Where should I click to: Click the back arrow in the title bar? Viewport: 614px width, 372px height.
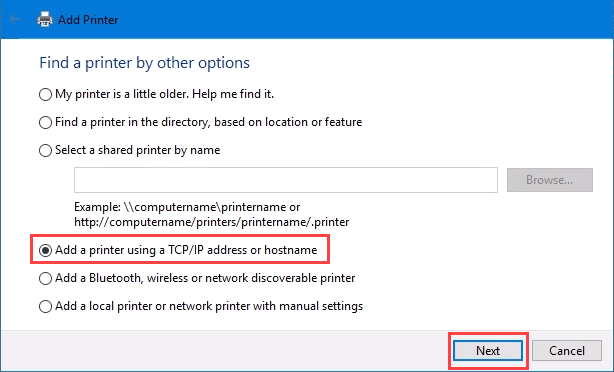[x=14, y=19]
